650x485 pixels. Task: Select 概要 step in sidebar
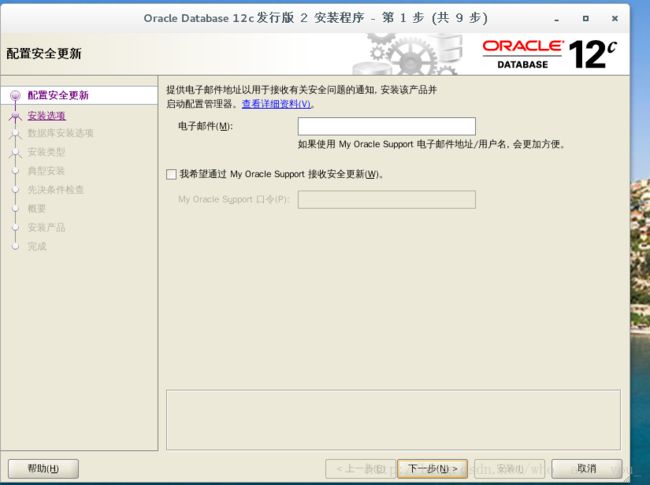coord(36,209)
